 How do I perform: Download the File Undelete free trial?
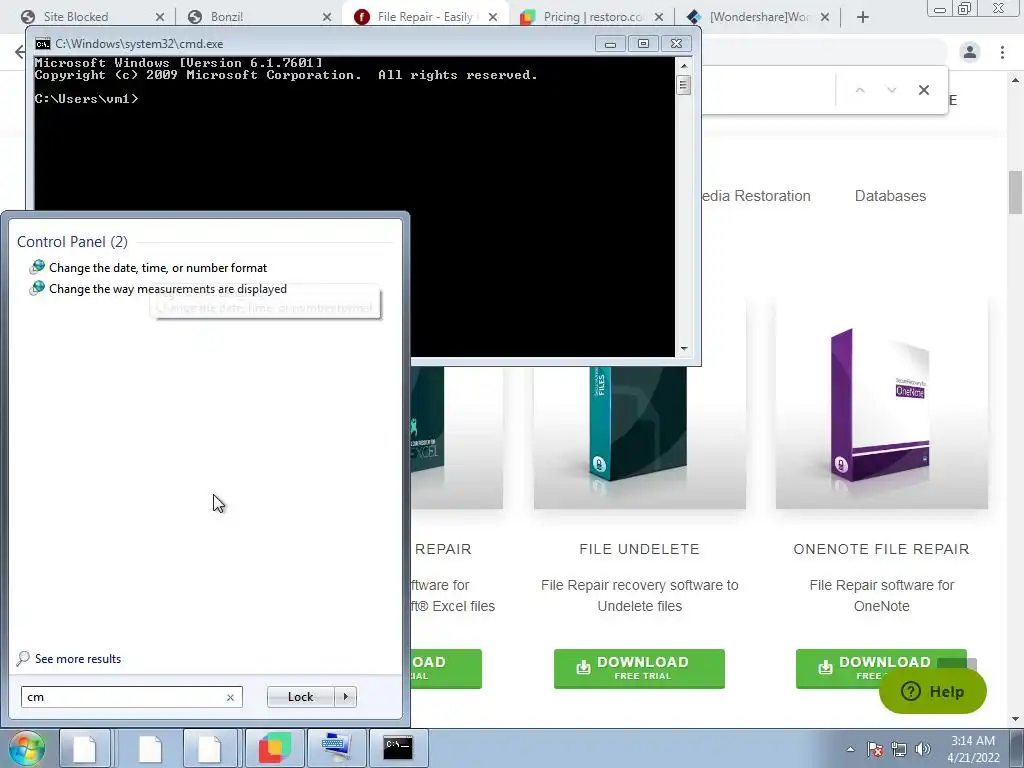[639, 669]
